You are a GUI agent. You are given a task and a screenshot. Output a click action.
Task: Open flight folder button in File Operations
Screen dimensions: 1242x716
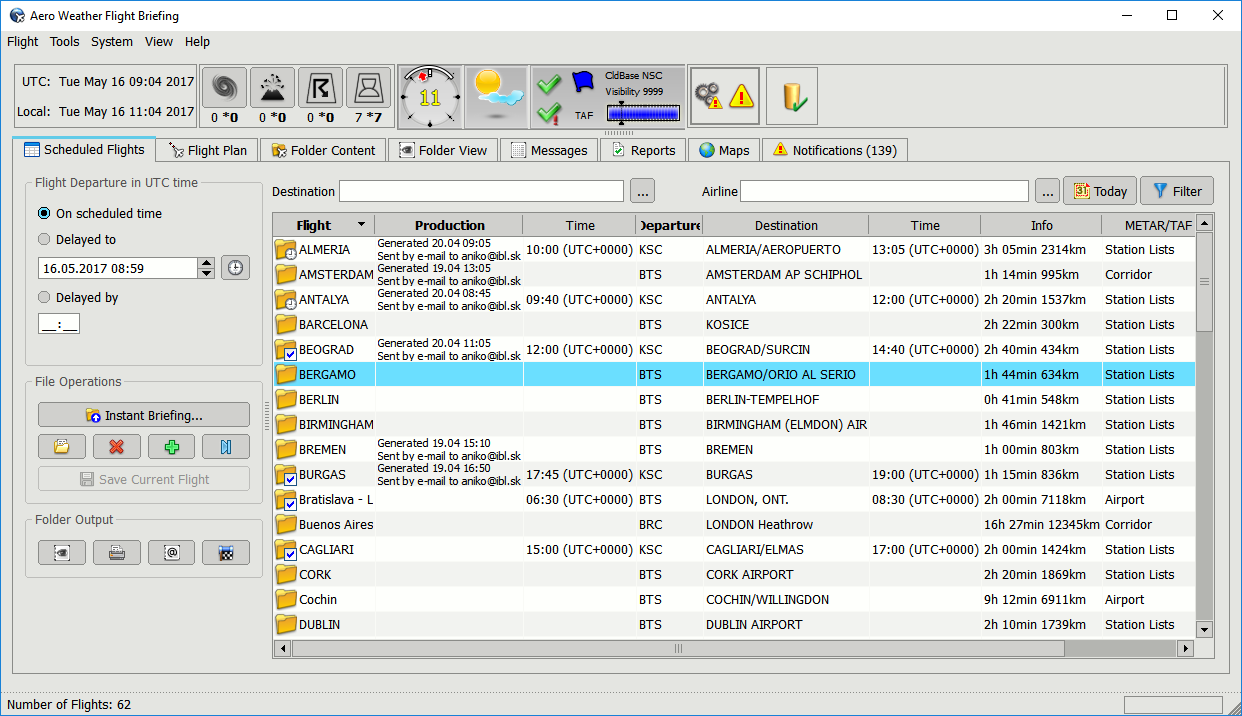point(62,447)
